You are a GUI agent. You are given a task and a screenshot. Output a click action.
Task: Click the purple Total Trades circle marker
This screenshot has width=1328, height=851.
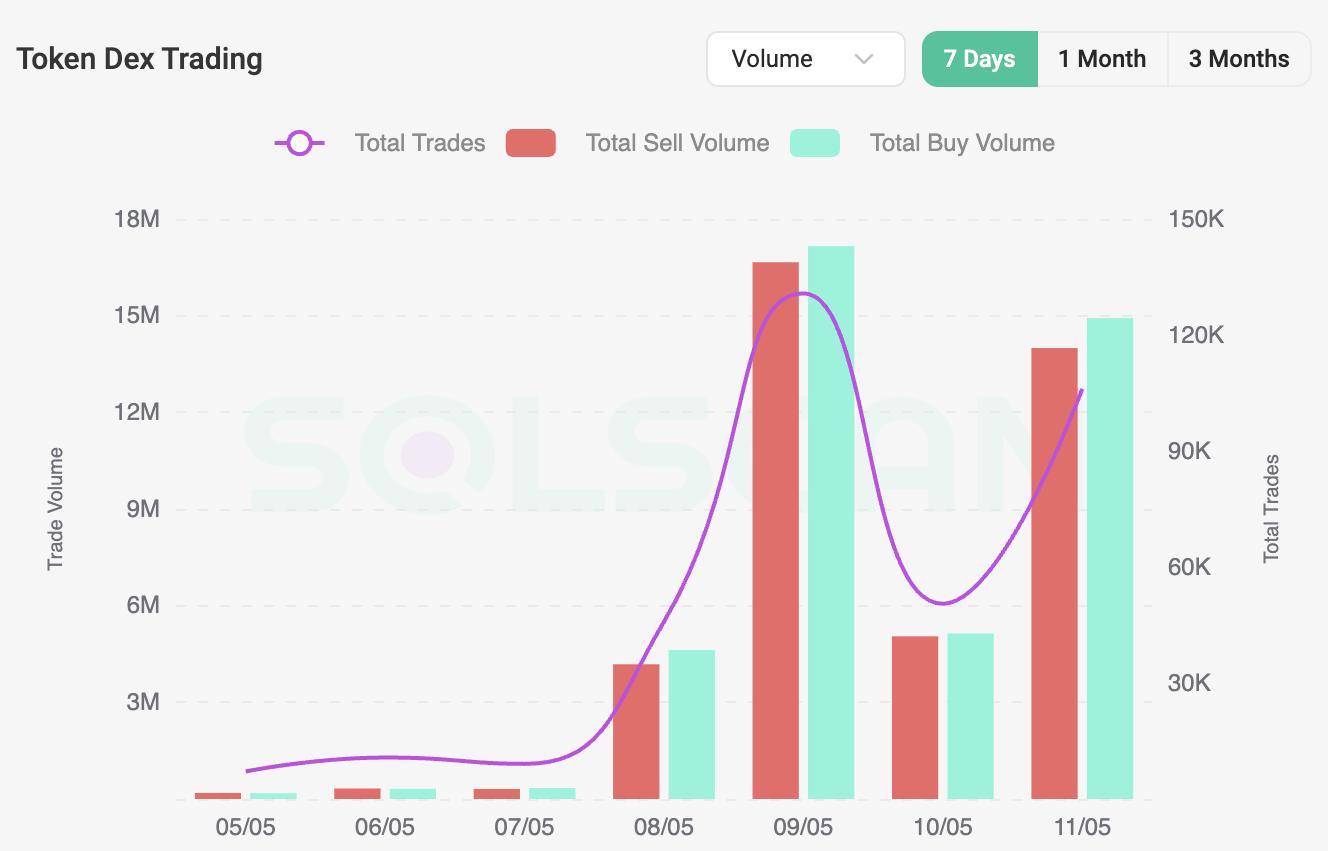[x=297, y=143]
